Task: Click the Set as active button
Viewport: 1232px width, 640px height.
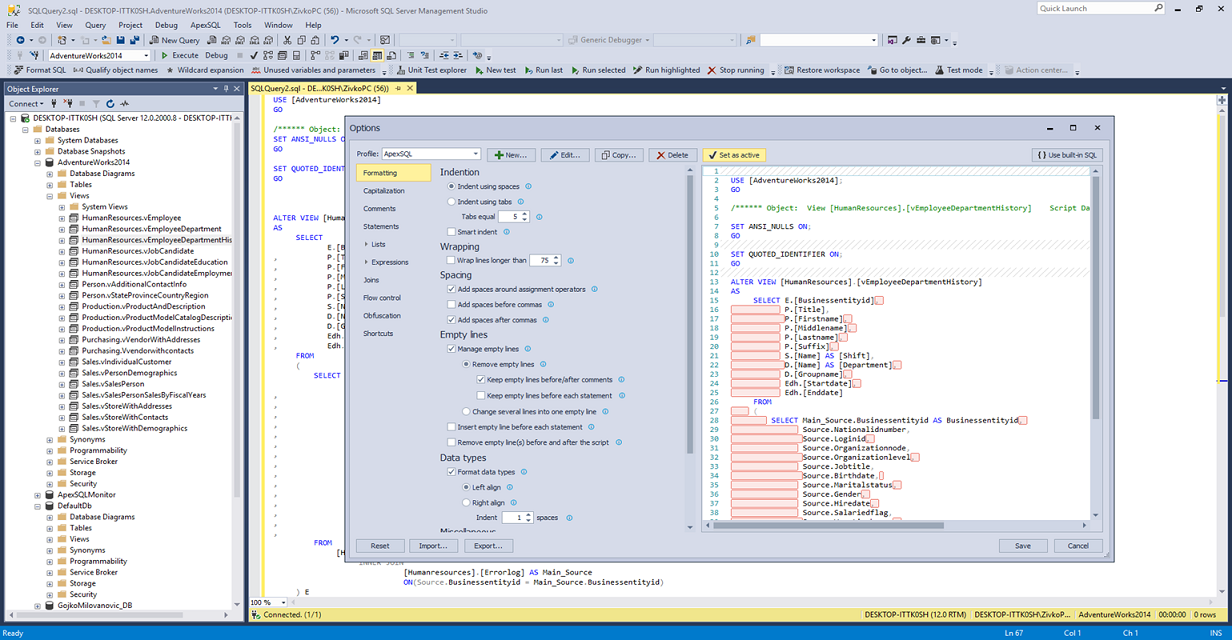Action: (x=733, y=155)
